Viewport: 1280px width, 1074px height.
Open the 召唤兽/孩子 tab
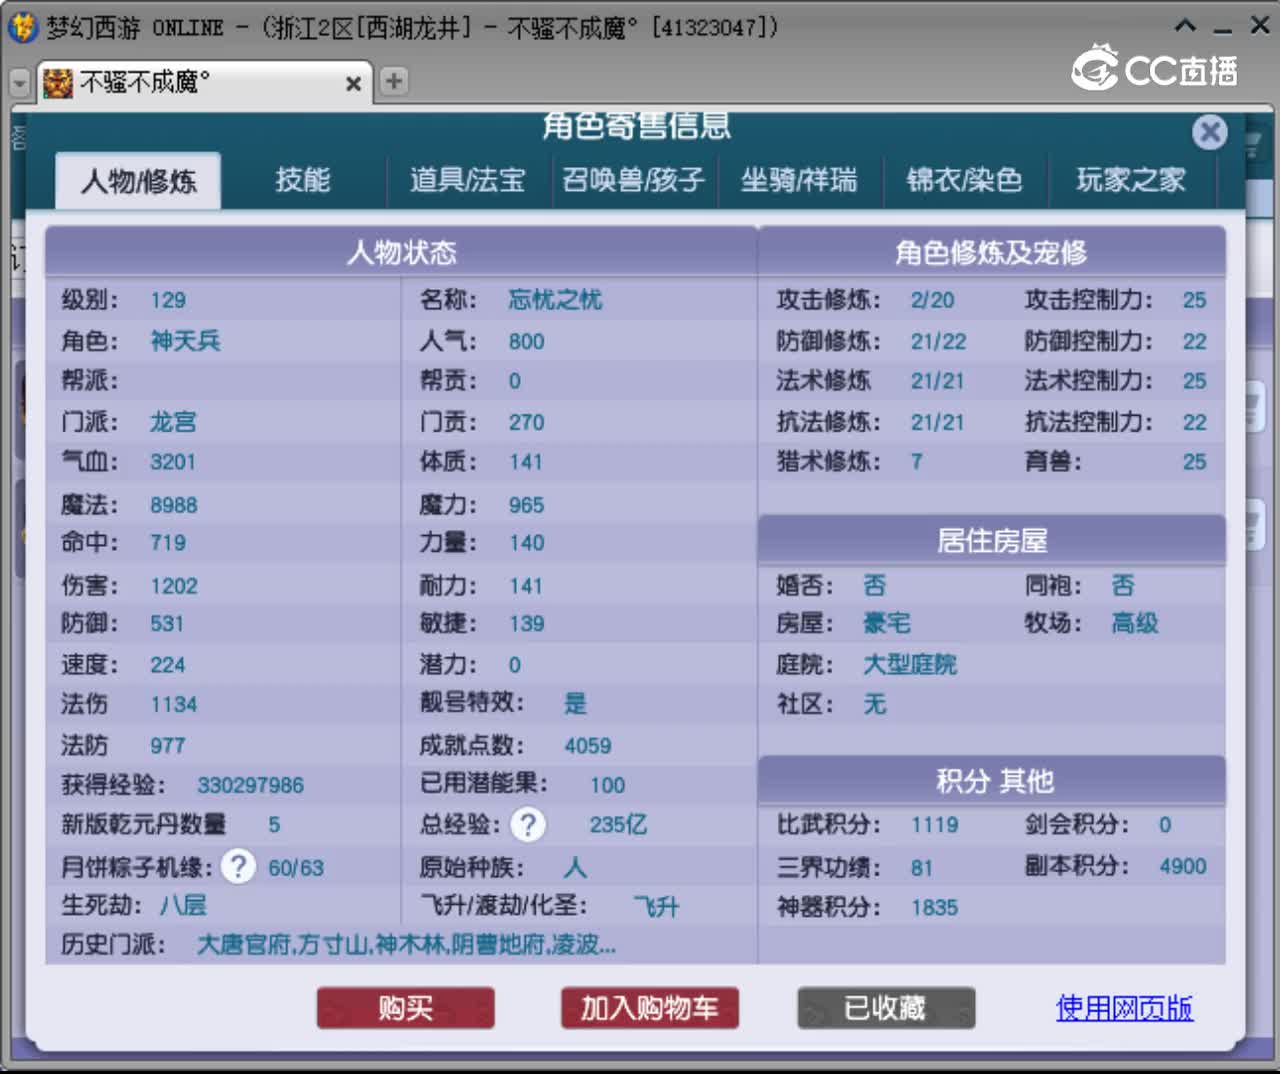click(x=634, y=180)
